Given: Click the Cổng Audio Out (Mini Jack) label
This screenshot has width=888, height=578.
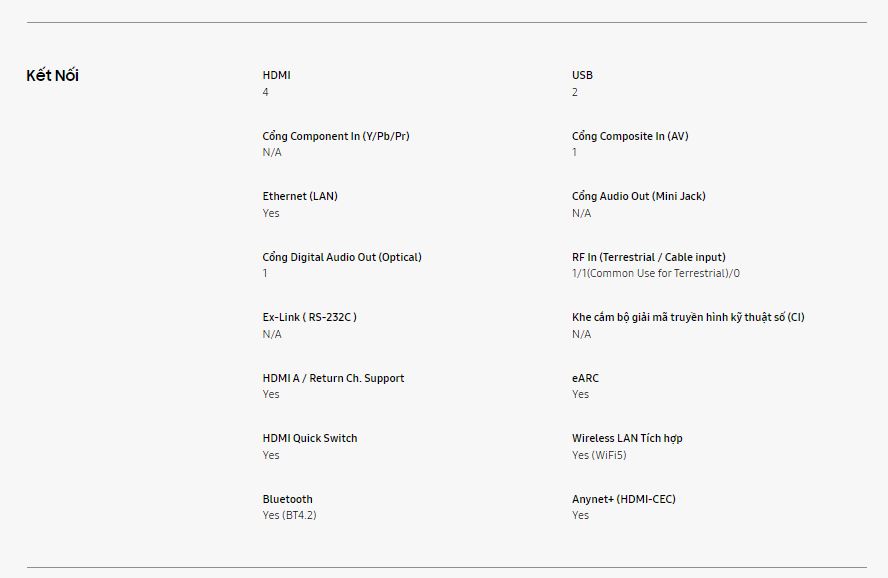Looking at the screenshot, I should tap(638, 196).
